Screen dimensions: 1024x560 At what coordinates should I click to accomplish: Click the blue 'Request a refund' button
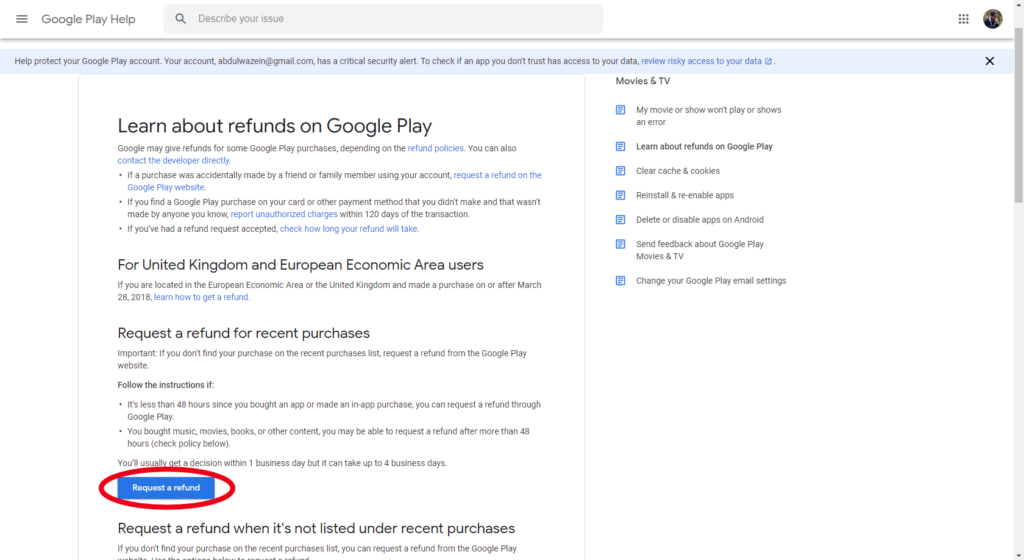pyautogui.click(x=166, y=488)
